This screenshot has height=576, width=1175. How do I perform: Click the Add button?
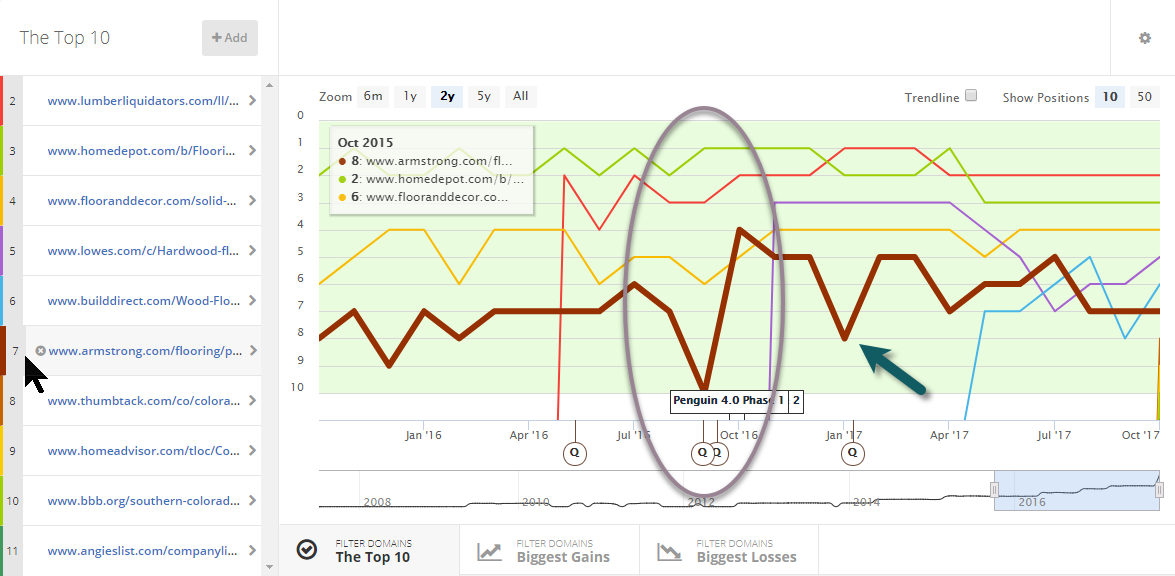[x=229, y=37]
